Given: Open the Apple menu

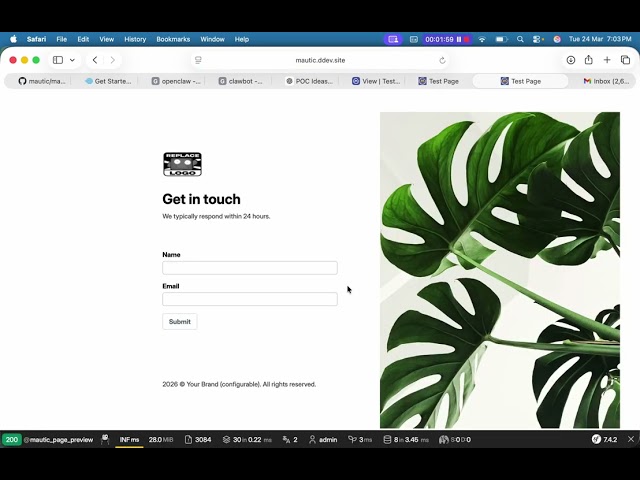Looking at the screenshot, I should (x=13, y=39).
